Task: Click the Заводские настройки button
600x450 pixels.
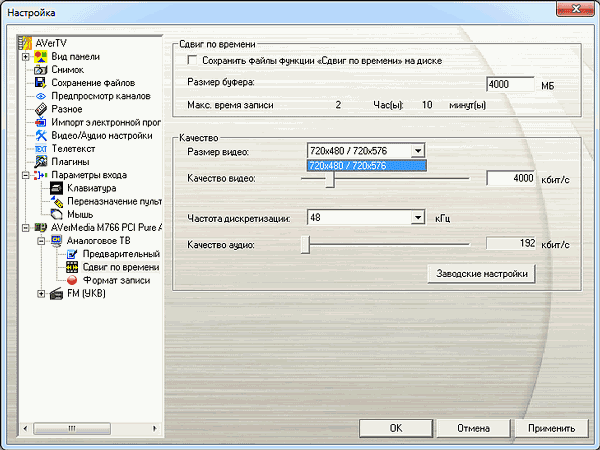Action: point(481,274)
